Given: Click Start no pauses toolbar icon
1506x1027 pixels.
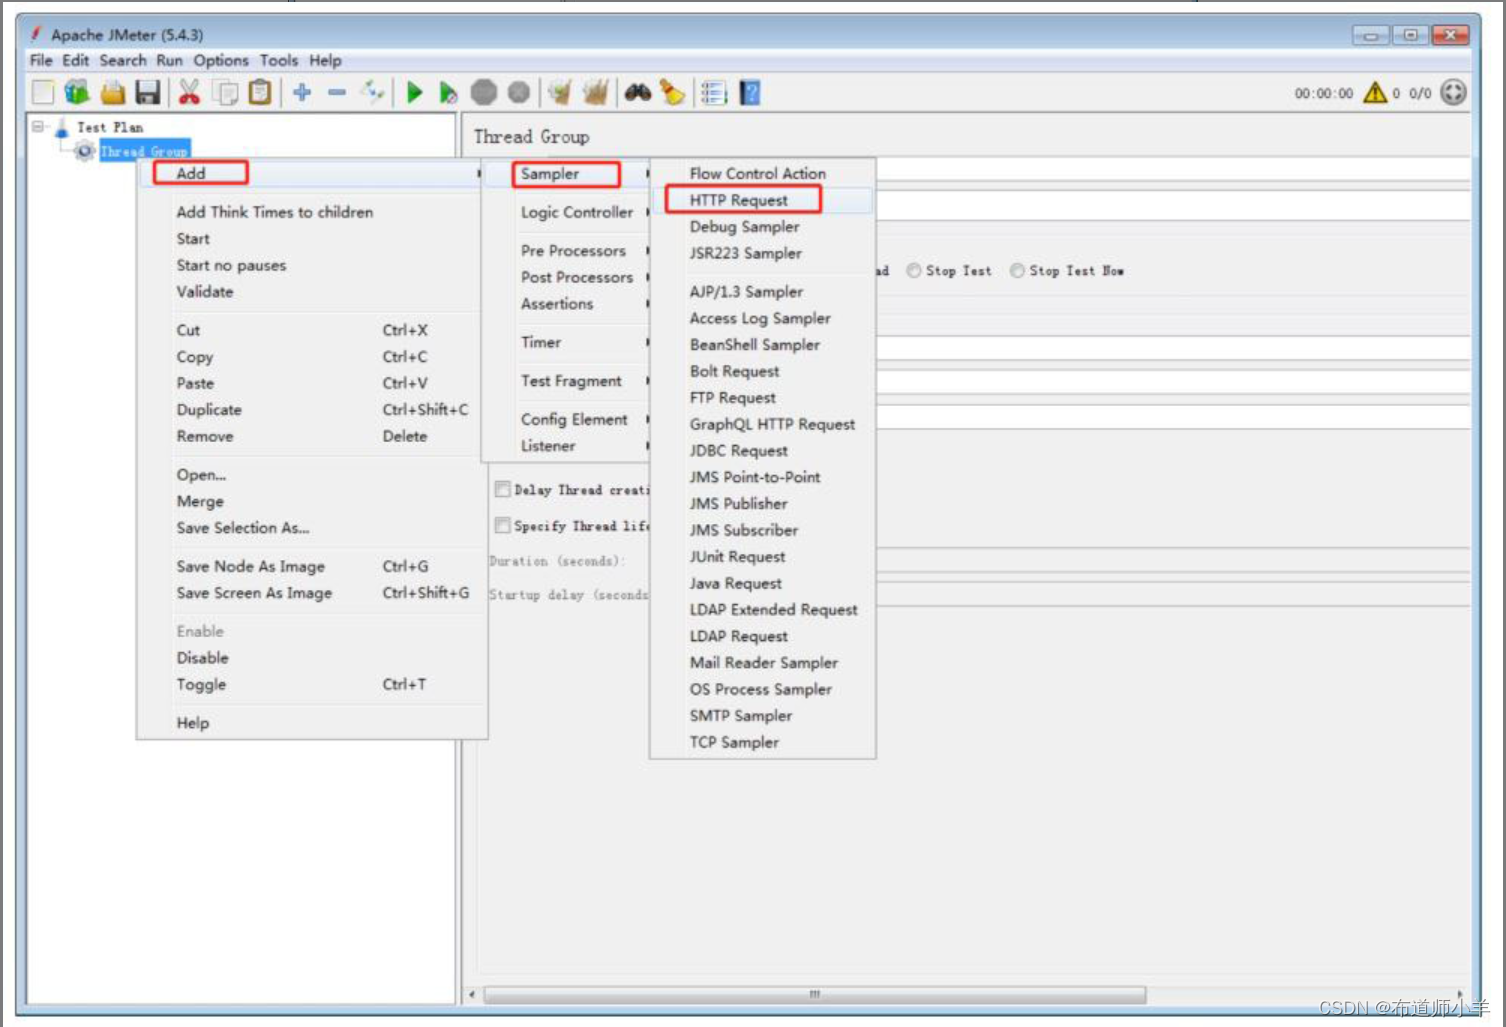Looking at the screenshot, I should [x=448, y=93].
